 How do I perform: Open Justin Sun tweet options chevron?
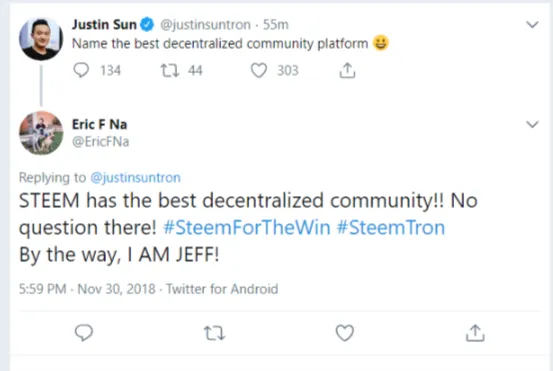click(532, 25)
